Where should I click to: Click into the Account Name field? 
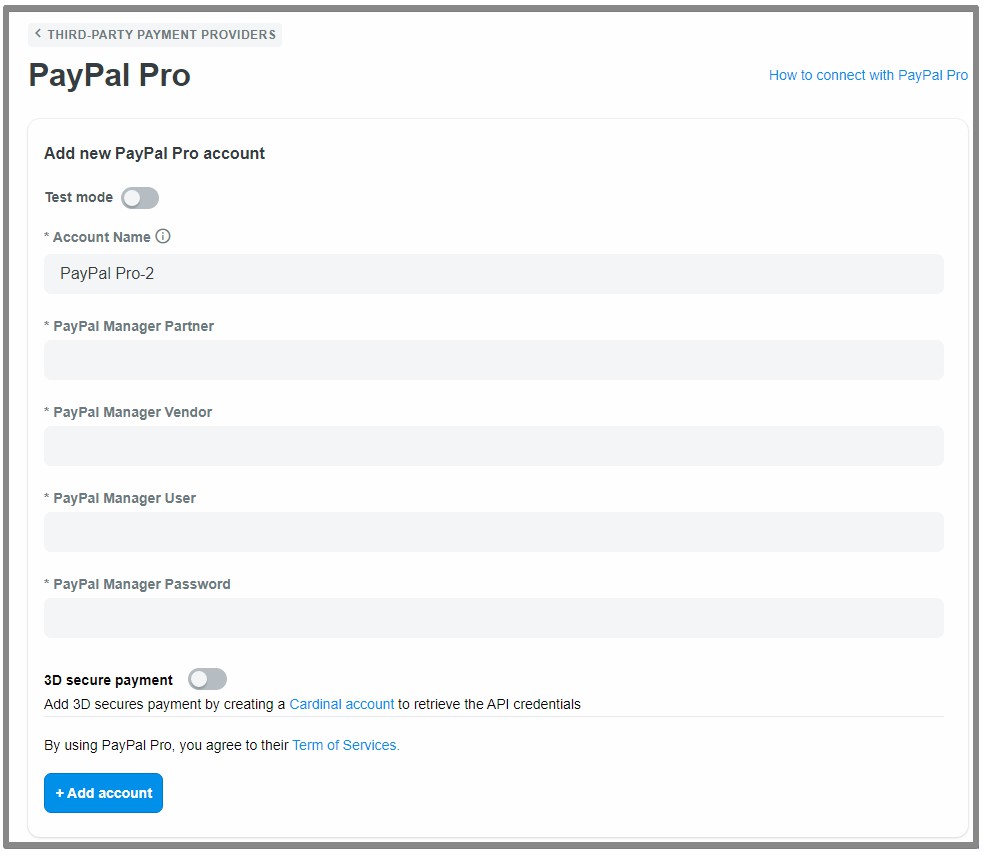click(493, 274)
